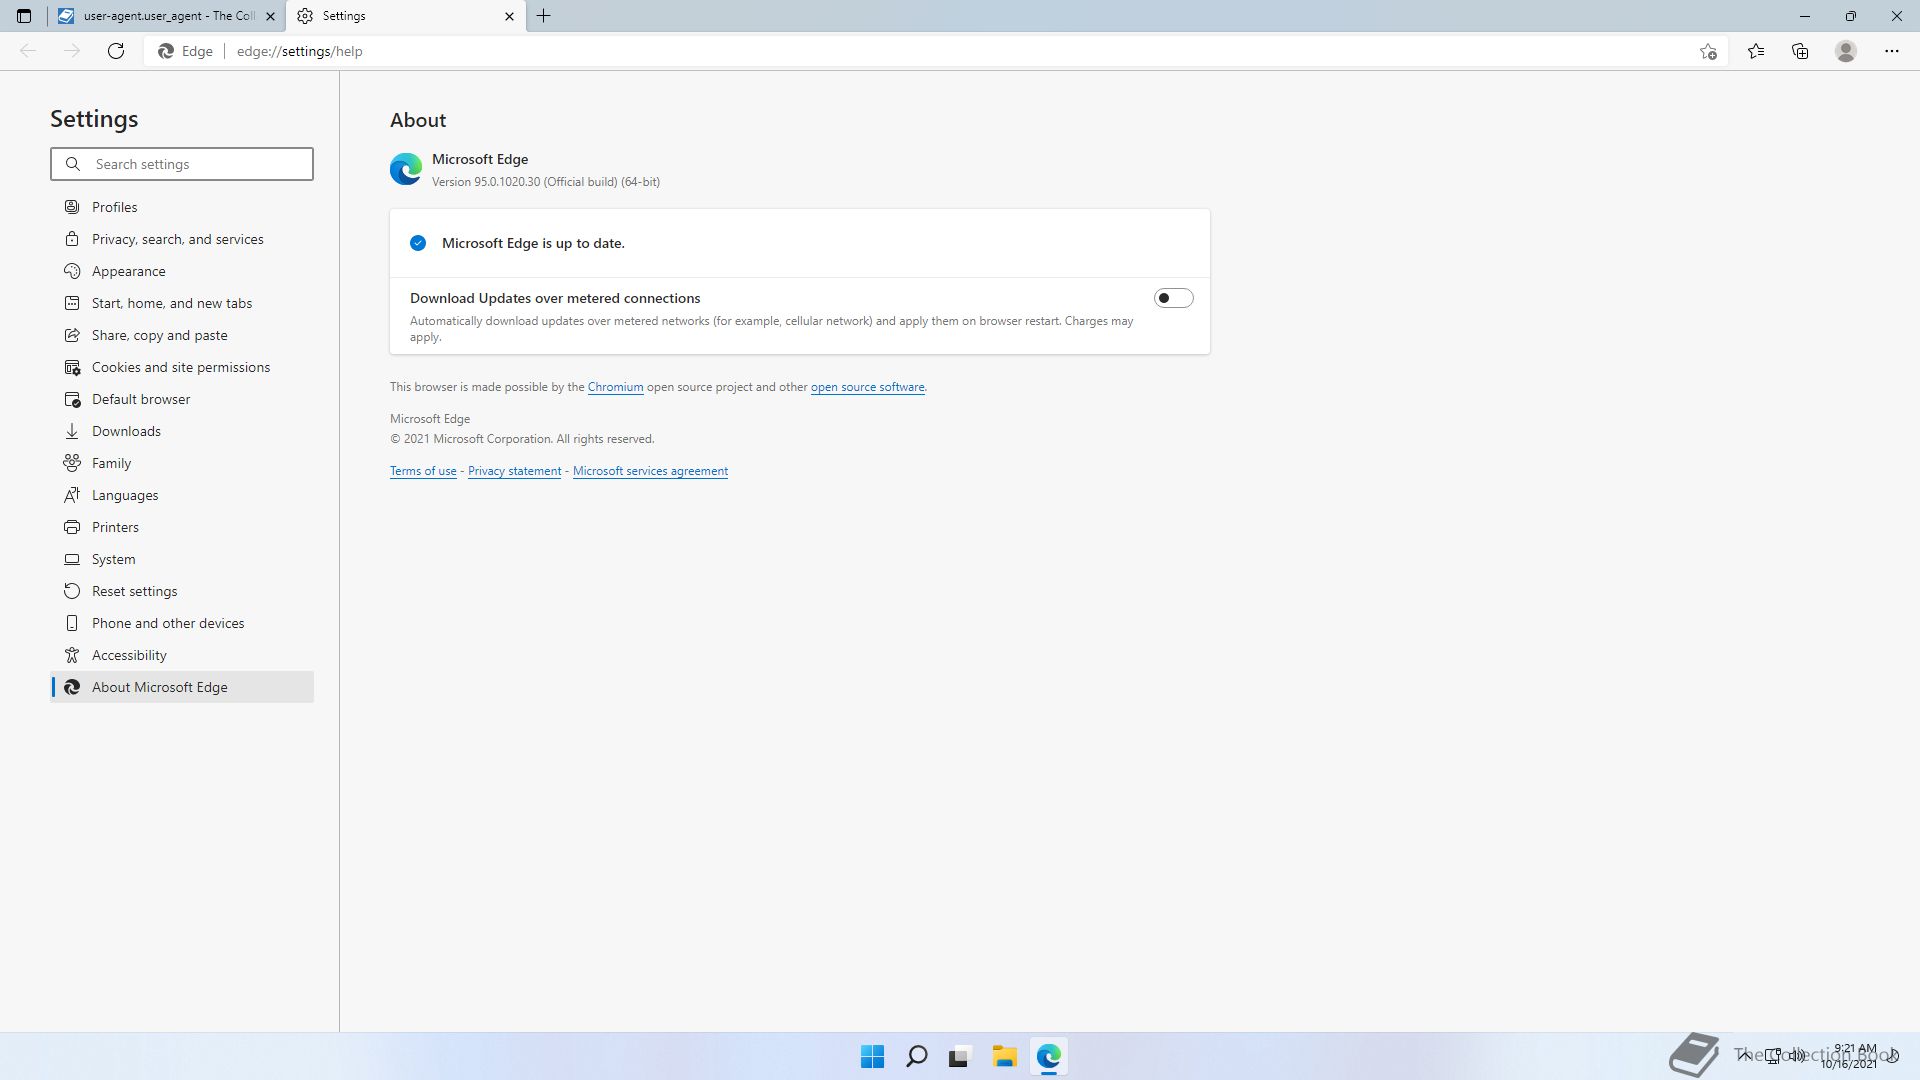Click 'Microsoft Edge is up to date.' text
This screenshot has width=1920, height=1080.
(x=533, y=243)
